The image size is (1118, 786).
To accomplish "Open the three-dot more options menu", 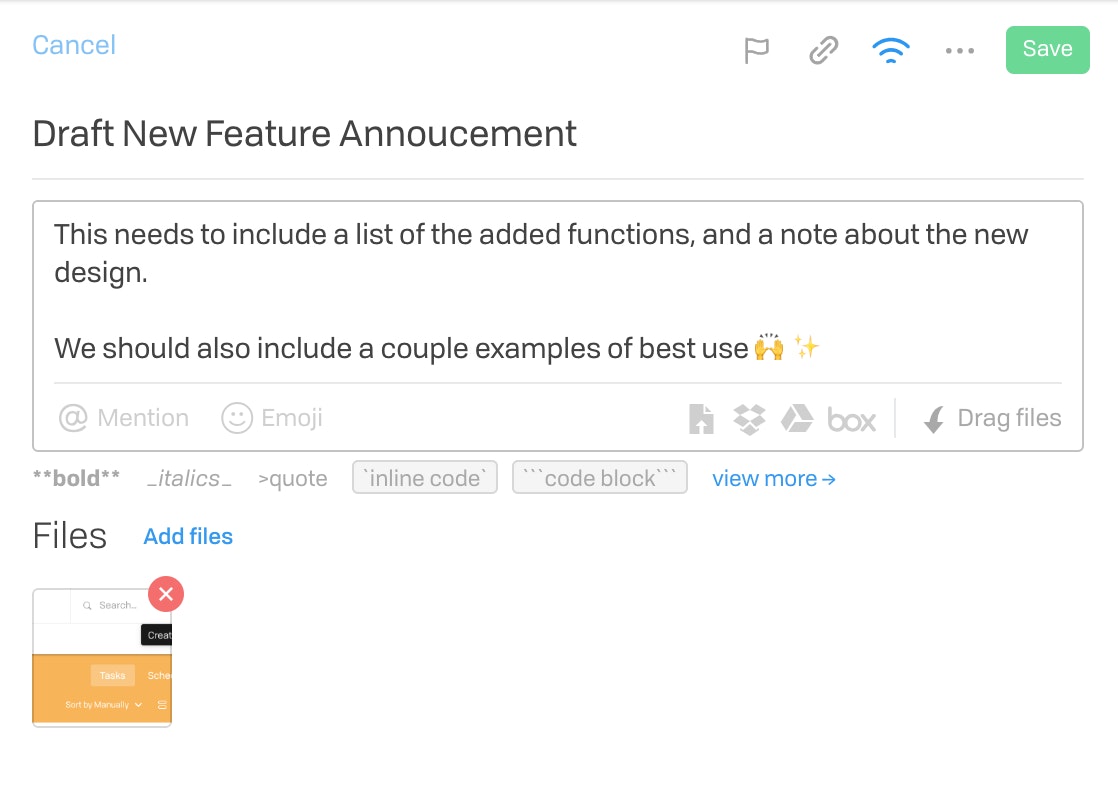I will tap(959, 50).
